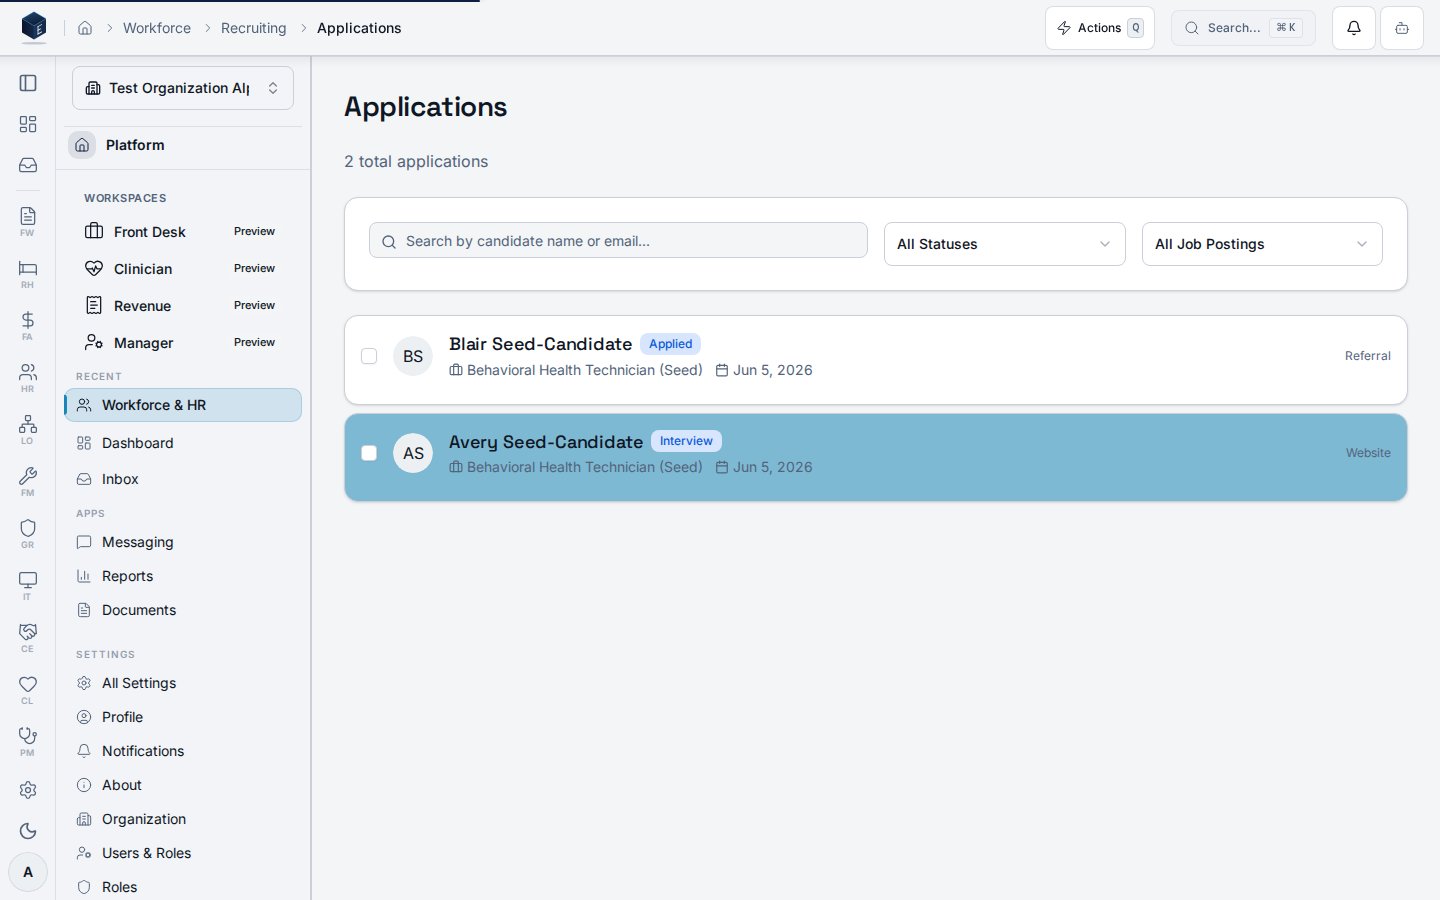Open the apps grid icon in rail
The height and width of the screenshot is (900, 1440).
(x=28, y=124)
